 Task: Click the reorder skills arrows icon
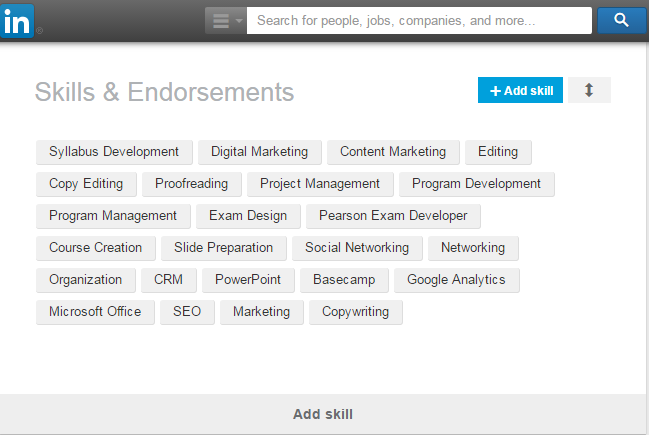pyautogui.click(x=589, y=90)
